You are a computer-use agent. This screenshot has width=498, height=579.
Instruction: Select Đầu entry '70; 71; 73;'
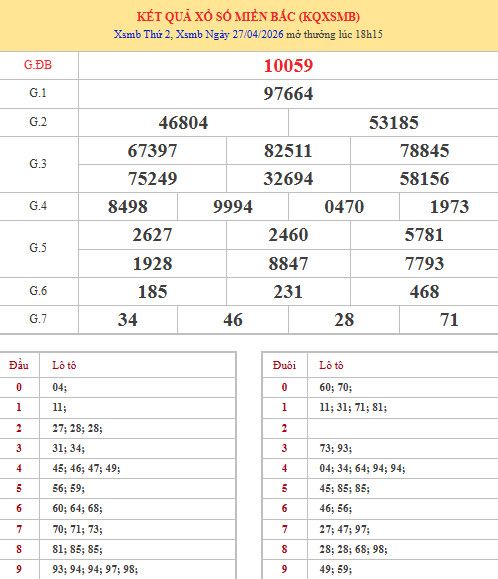point(77,529)
